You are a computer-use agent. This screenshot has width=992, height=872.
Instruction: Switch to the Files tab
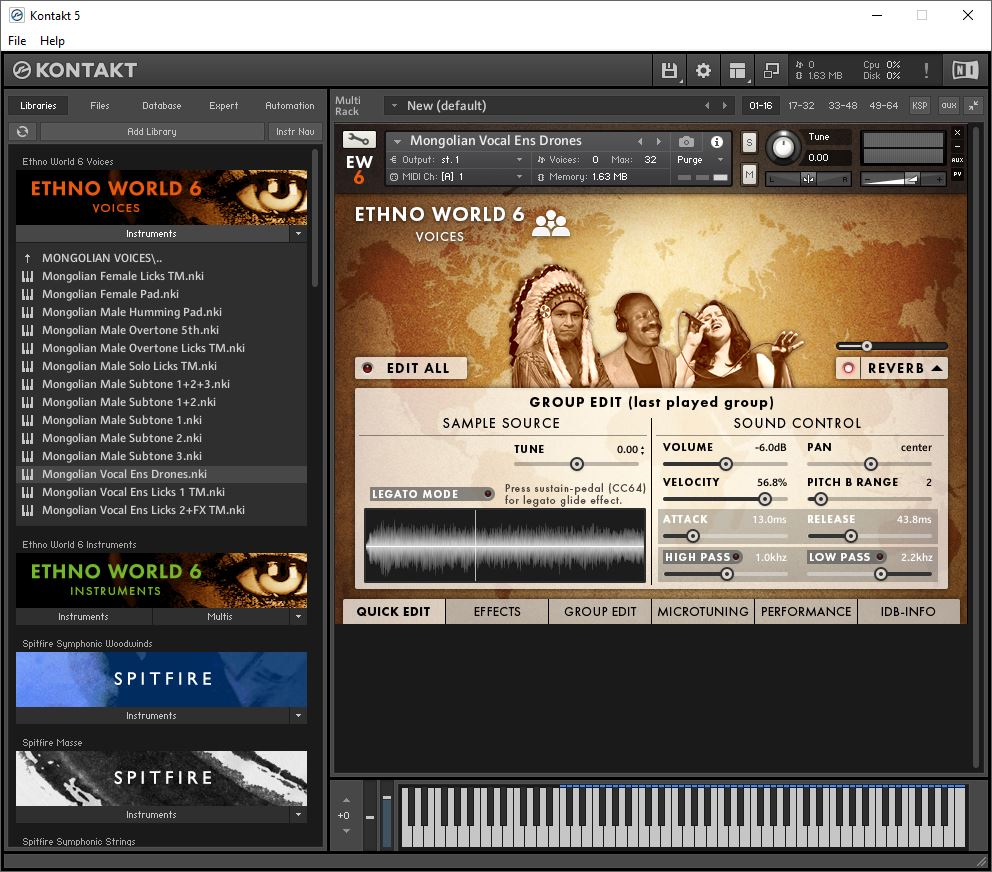(99, 106)
